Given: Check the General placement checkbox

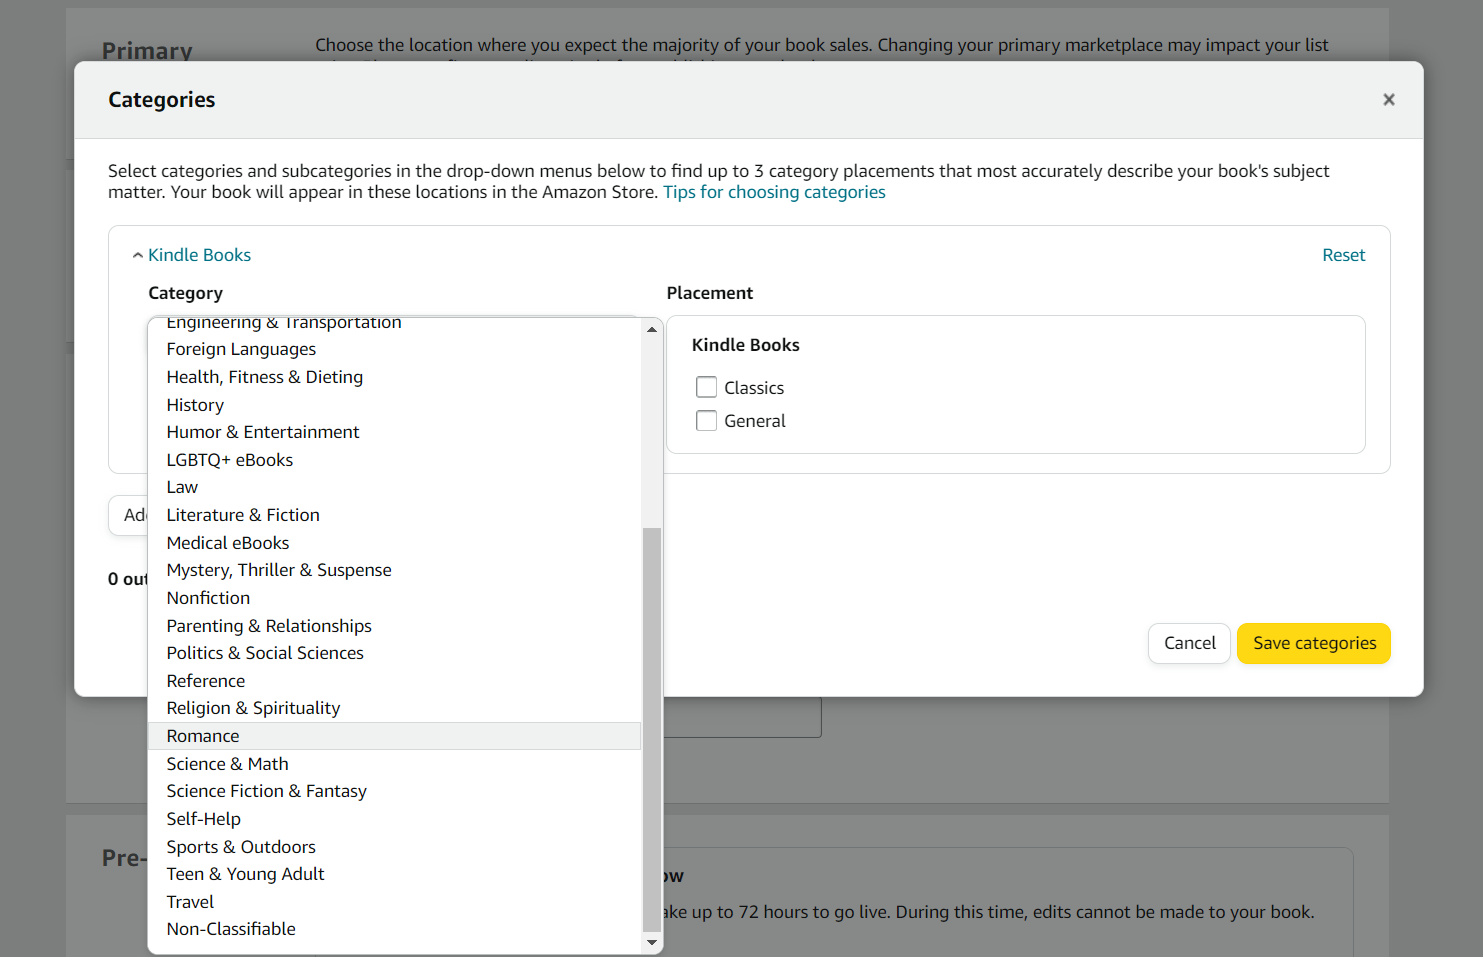Looking at the screenshot, I should (x=706, y=421).
